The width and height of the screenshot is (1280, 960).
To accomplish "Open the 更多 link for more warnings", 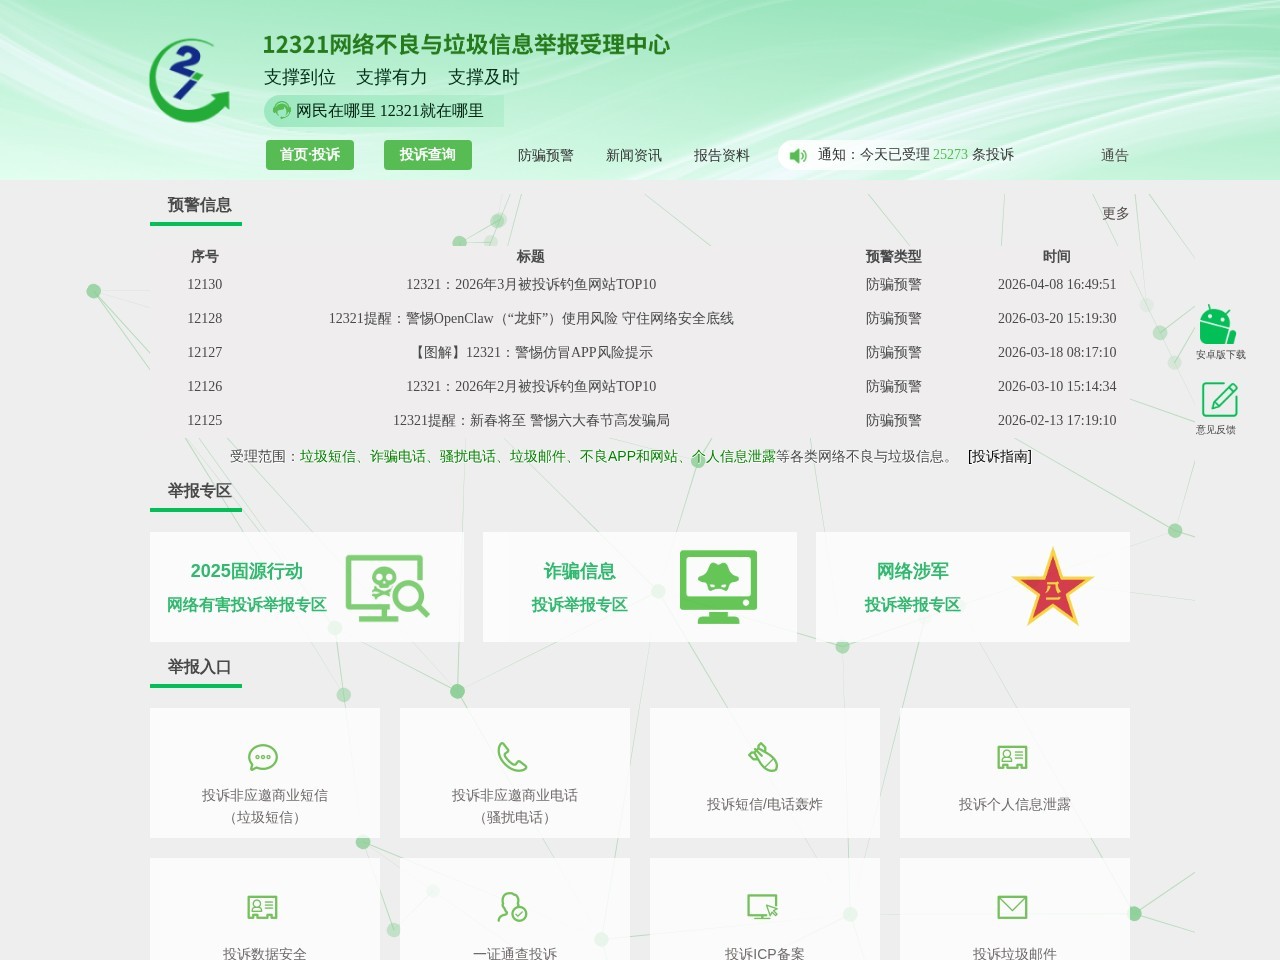I will coord(1114,212).
